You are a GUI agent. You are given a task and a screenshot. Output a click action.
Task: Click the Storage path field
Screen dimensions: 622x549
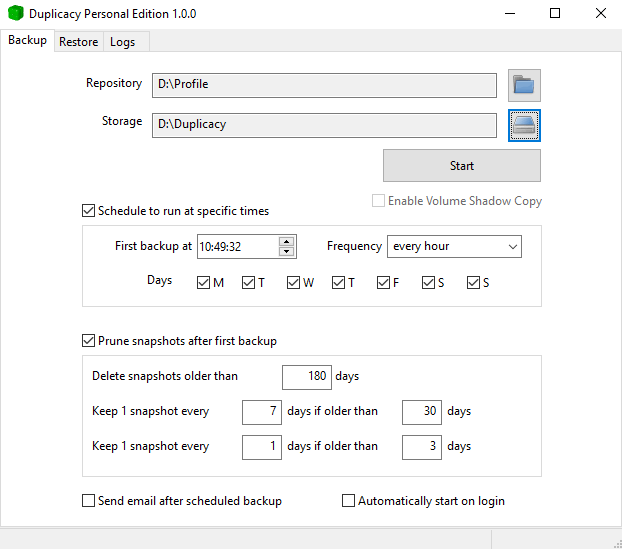coord(324,125)
